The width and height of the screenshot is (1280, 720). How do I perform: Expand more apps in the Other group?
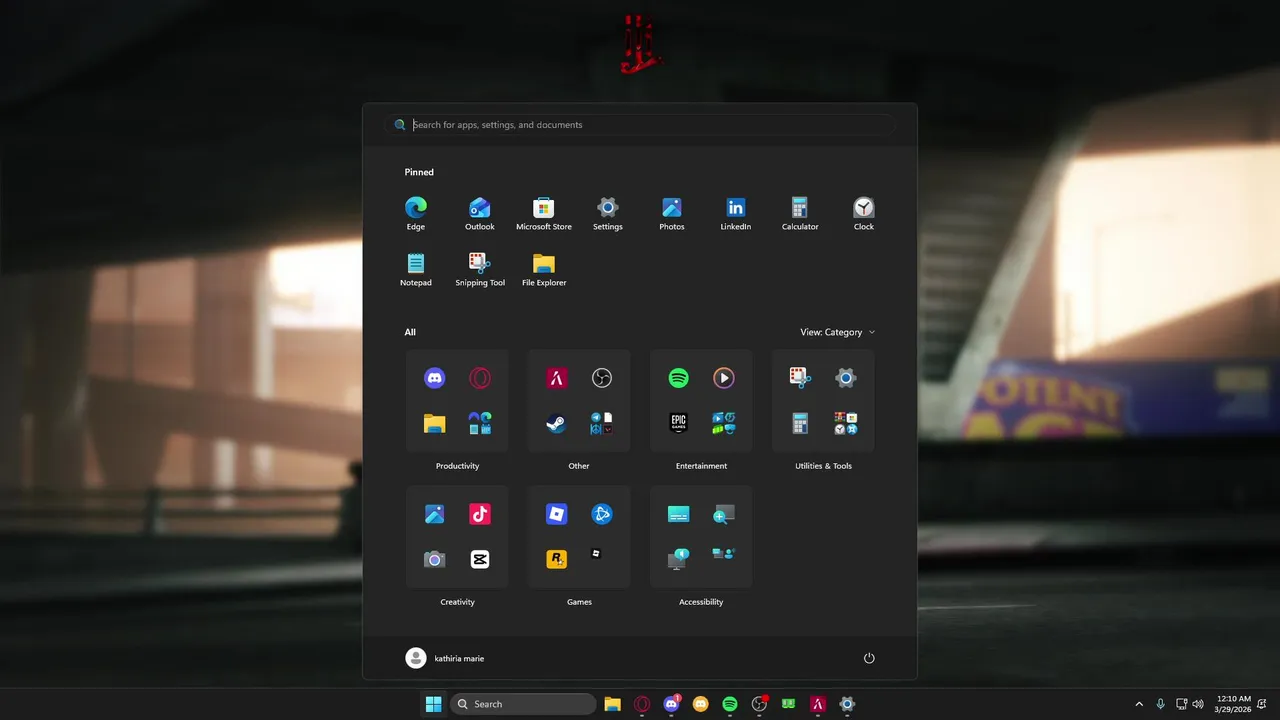click(x=602, y=423)
